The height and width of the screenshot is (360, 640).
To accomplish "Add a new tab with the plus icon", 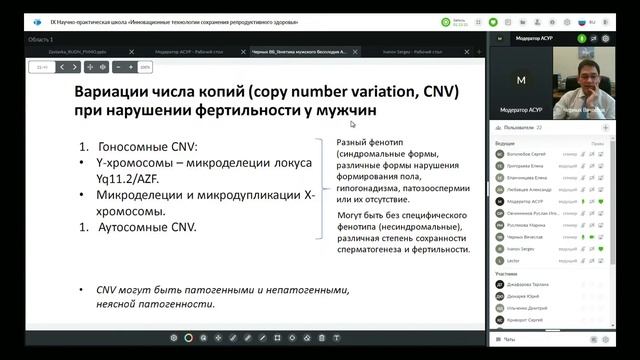I will (479, 52).
